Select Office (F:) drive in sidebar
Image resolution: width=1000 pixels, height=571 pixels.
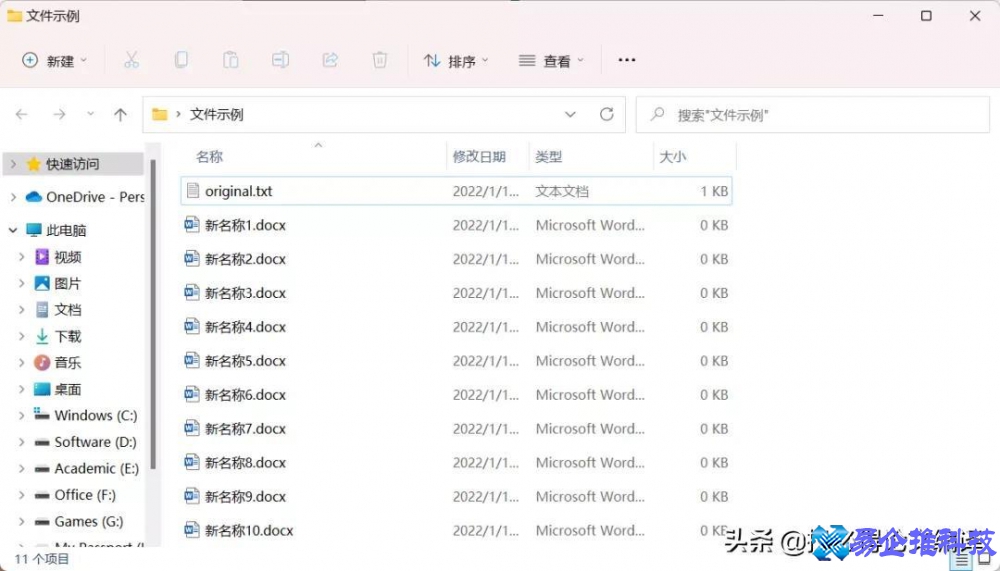85,494
